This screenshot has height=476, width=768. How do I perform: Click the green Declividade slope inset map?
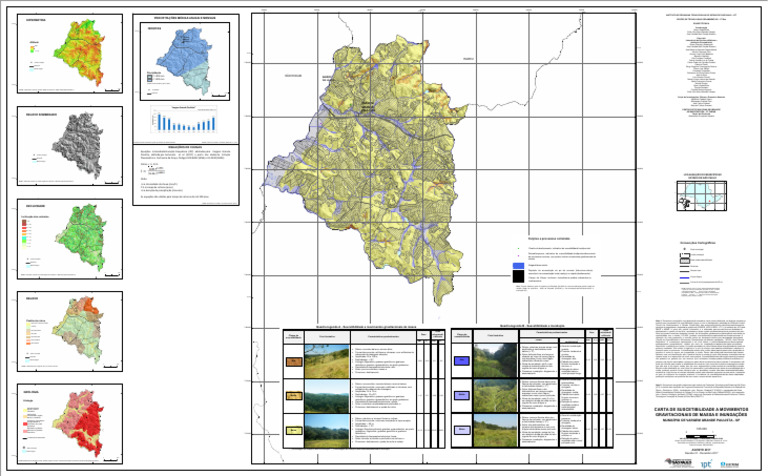pos(70,239)
